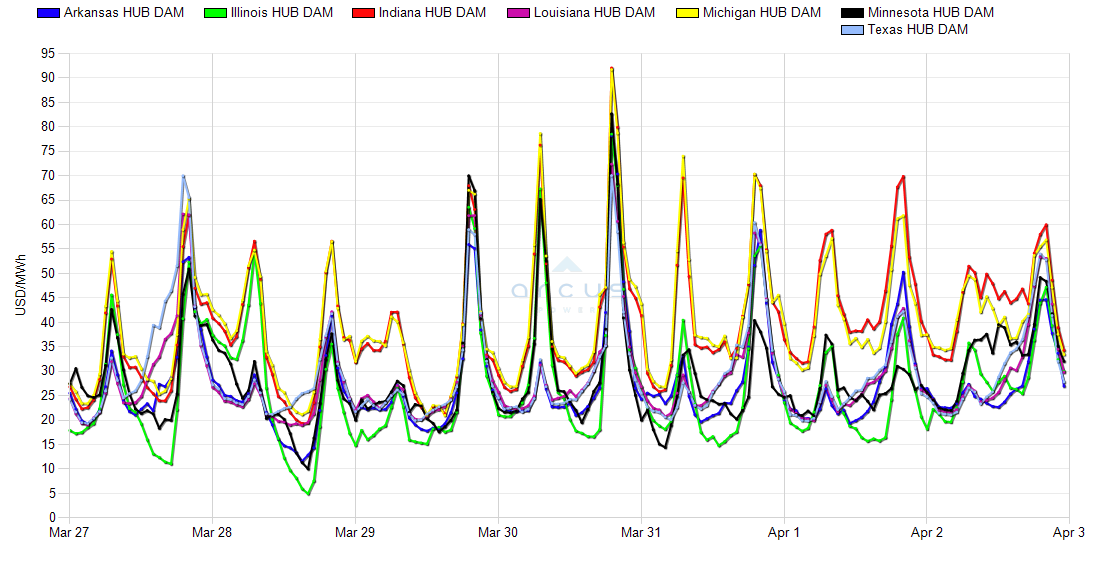
Task: Select the Michigan HUB DAM legend text
Action: pyautogui.click(x=762, y=13)
